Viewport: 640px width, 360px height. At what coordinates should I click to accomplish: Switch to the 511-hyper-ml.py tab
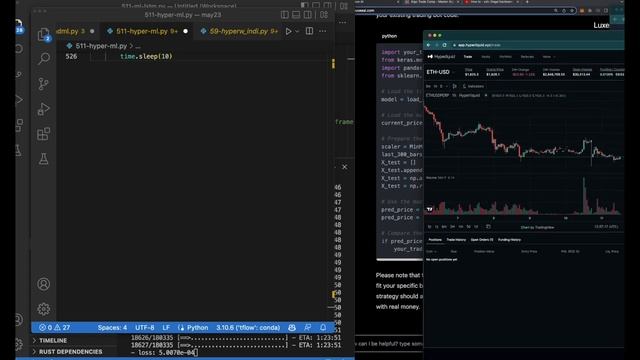click(x=147, y=31)
